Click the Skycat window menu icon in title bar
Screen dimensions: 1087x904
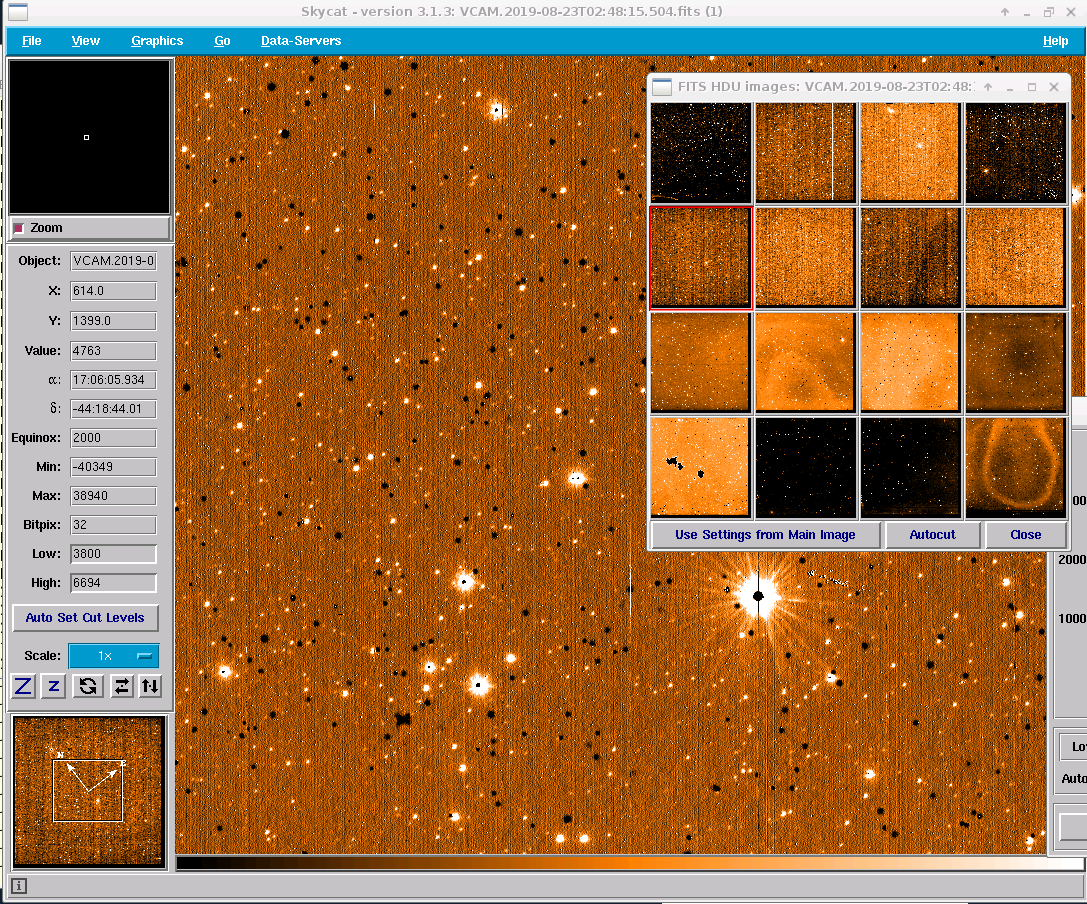point(16,12)
